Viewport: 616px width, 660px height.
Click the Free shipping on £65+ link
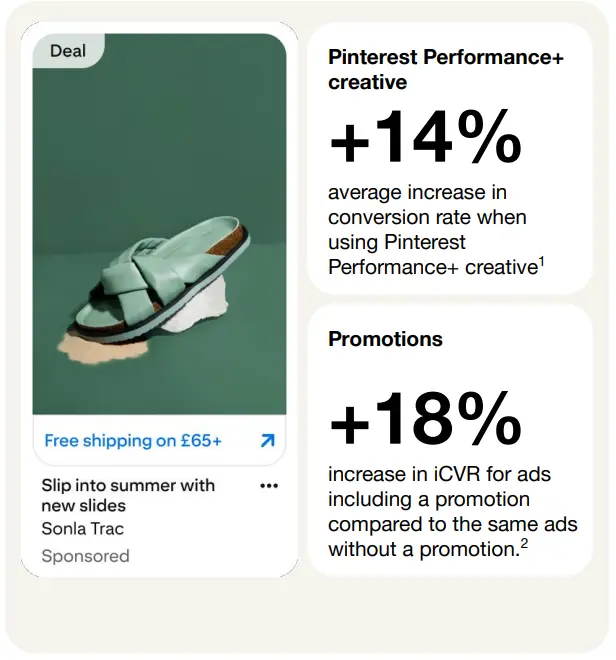coord(133,440)
